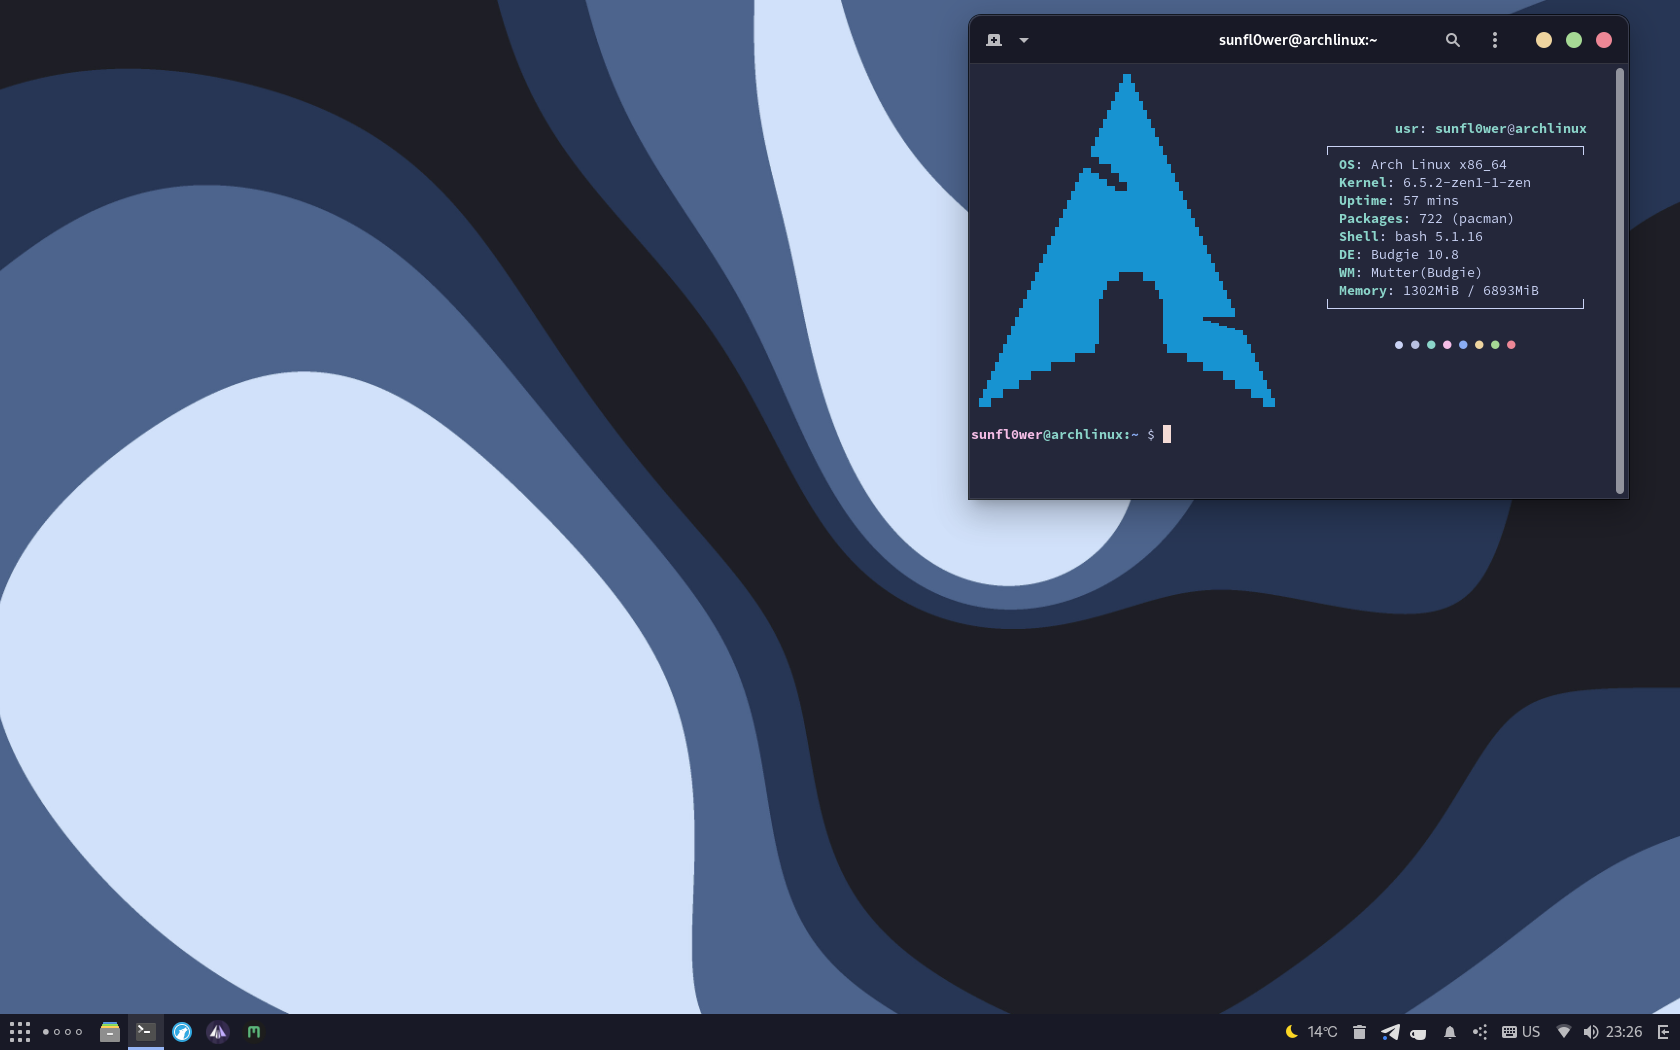Close the terminal using the red button
The width and height of the screenshot is (1680, 1050).
pyautogui.click(x=1604, y=40)
